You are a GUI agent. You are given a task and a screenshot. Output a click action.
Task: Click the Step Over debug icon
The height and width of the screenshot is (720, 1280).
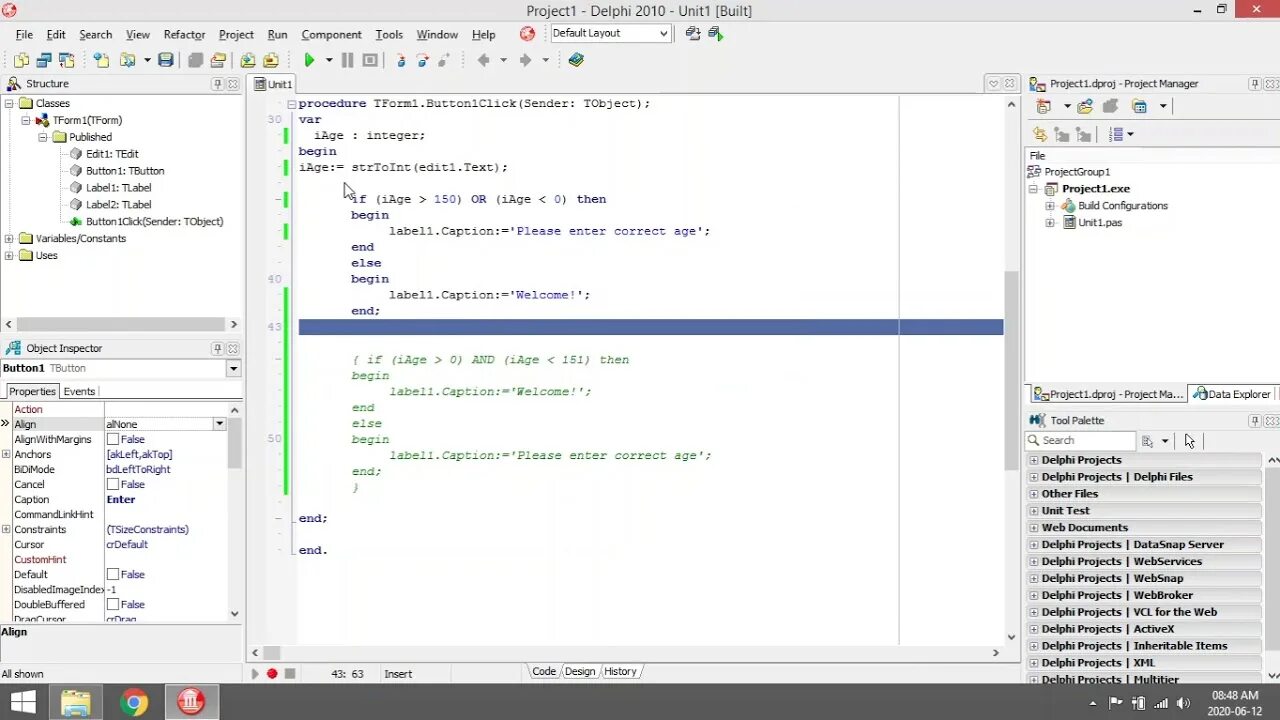422,60
